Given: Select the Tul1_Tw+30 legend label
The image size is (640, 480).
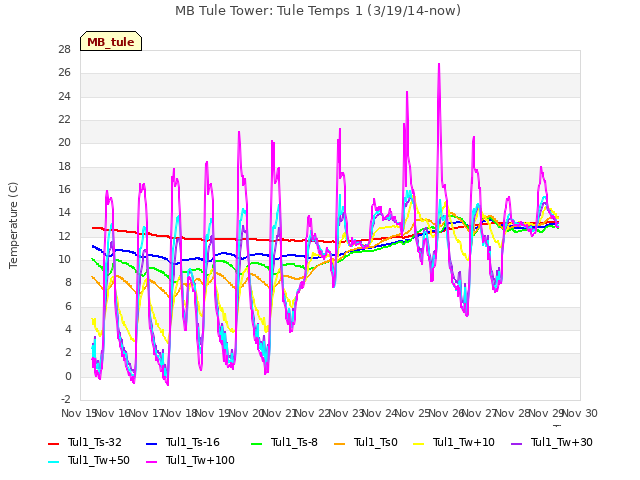Looking at the screenshot, I should (x=562, y=442).
